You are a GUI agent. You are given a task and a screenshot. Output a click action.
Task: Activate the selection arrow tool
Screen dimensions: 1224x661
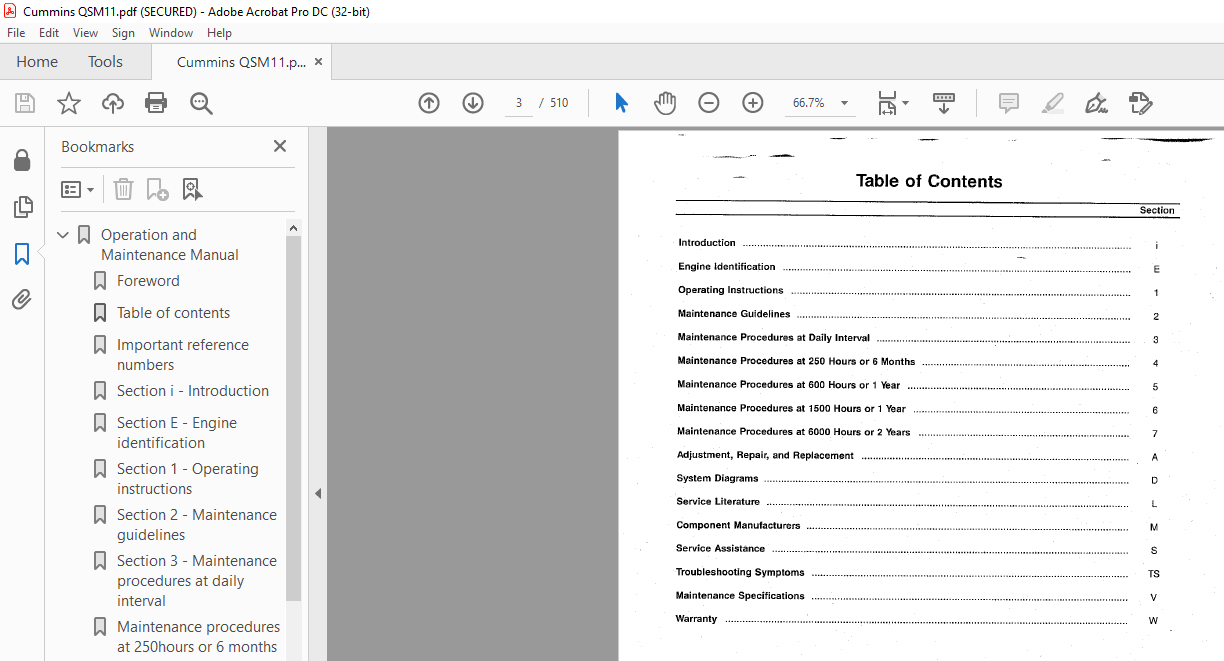pos(621,103)
